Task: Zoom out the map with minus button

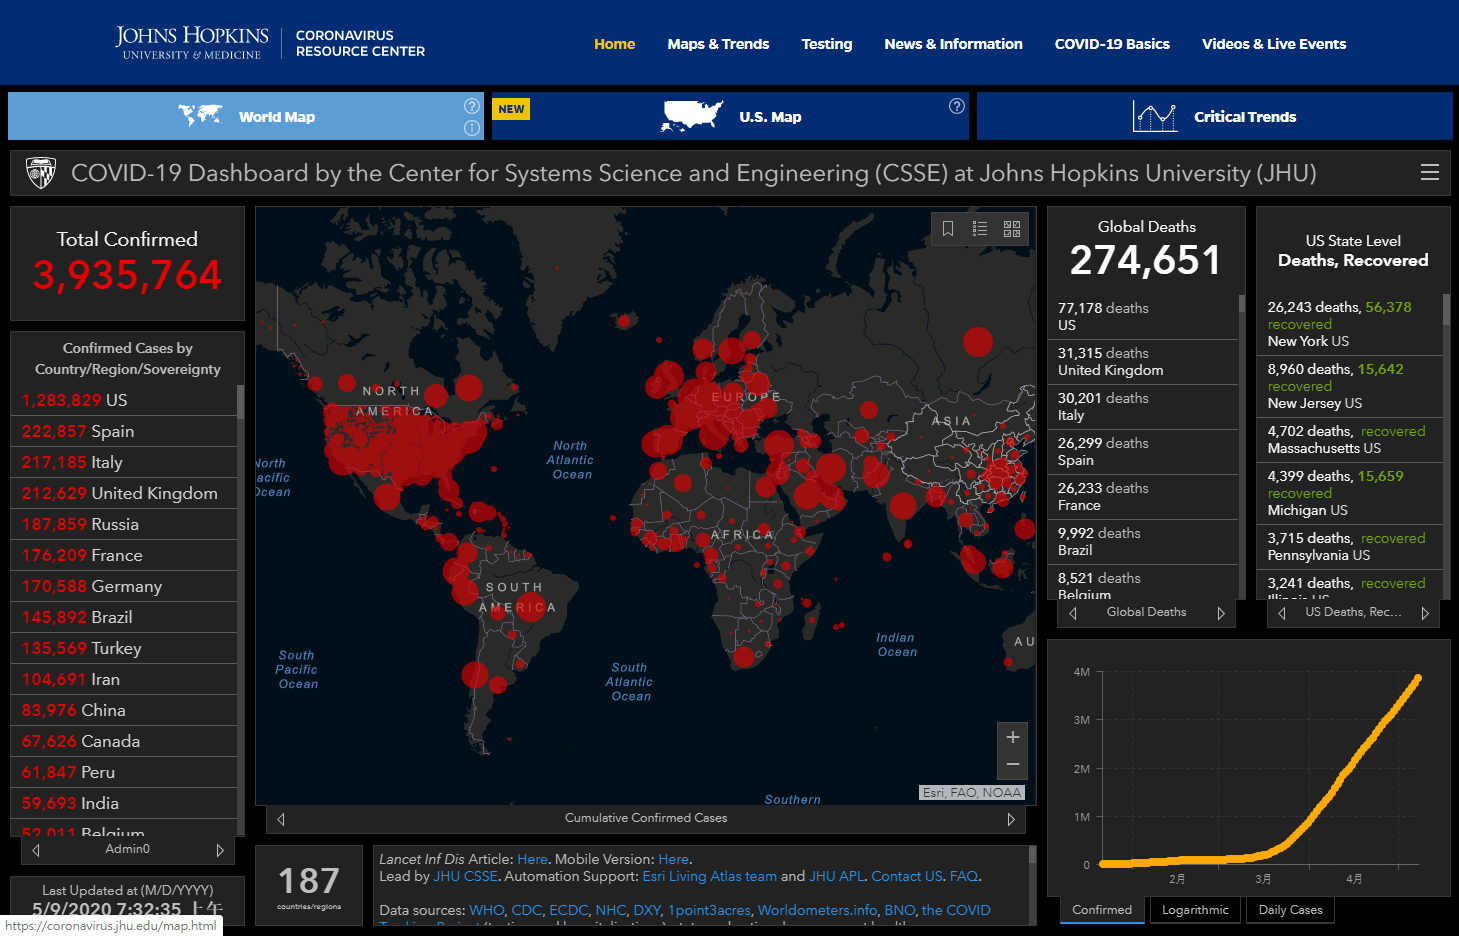Action: tap(1013, 765)
